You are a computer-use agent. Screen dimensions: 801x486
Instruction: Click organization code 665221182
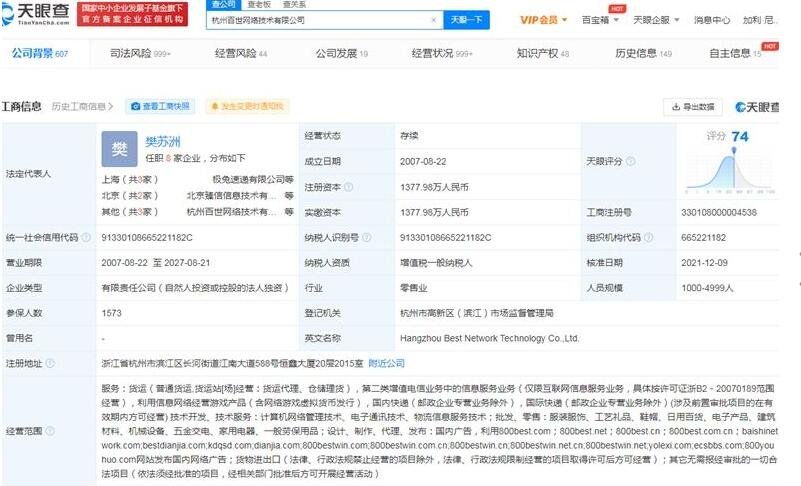703,237
